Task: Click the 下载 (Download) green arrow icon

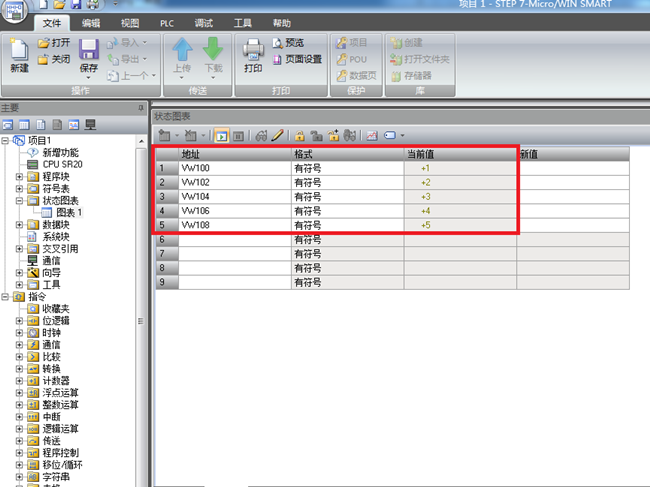Action: 213,54
